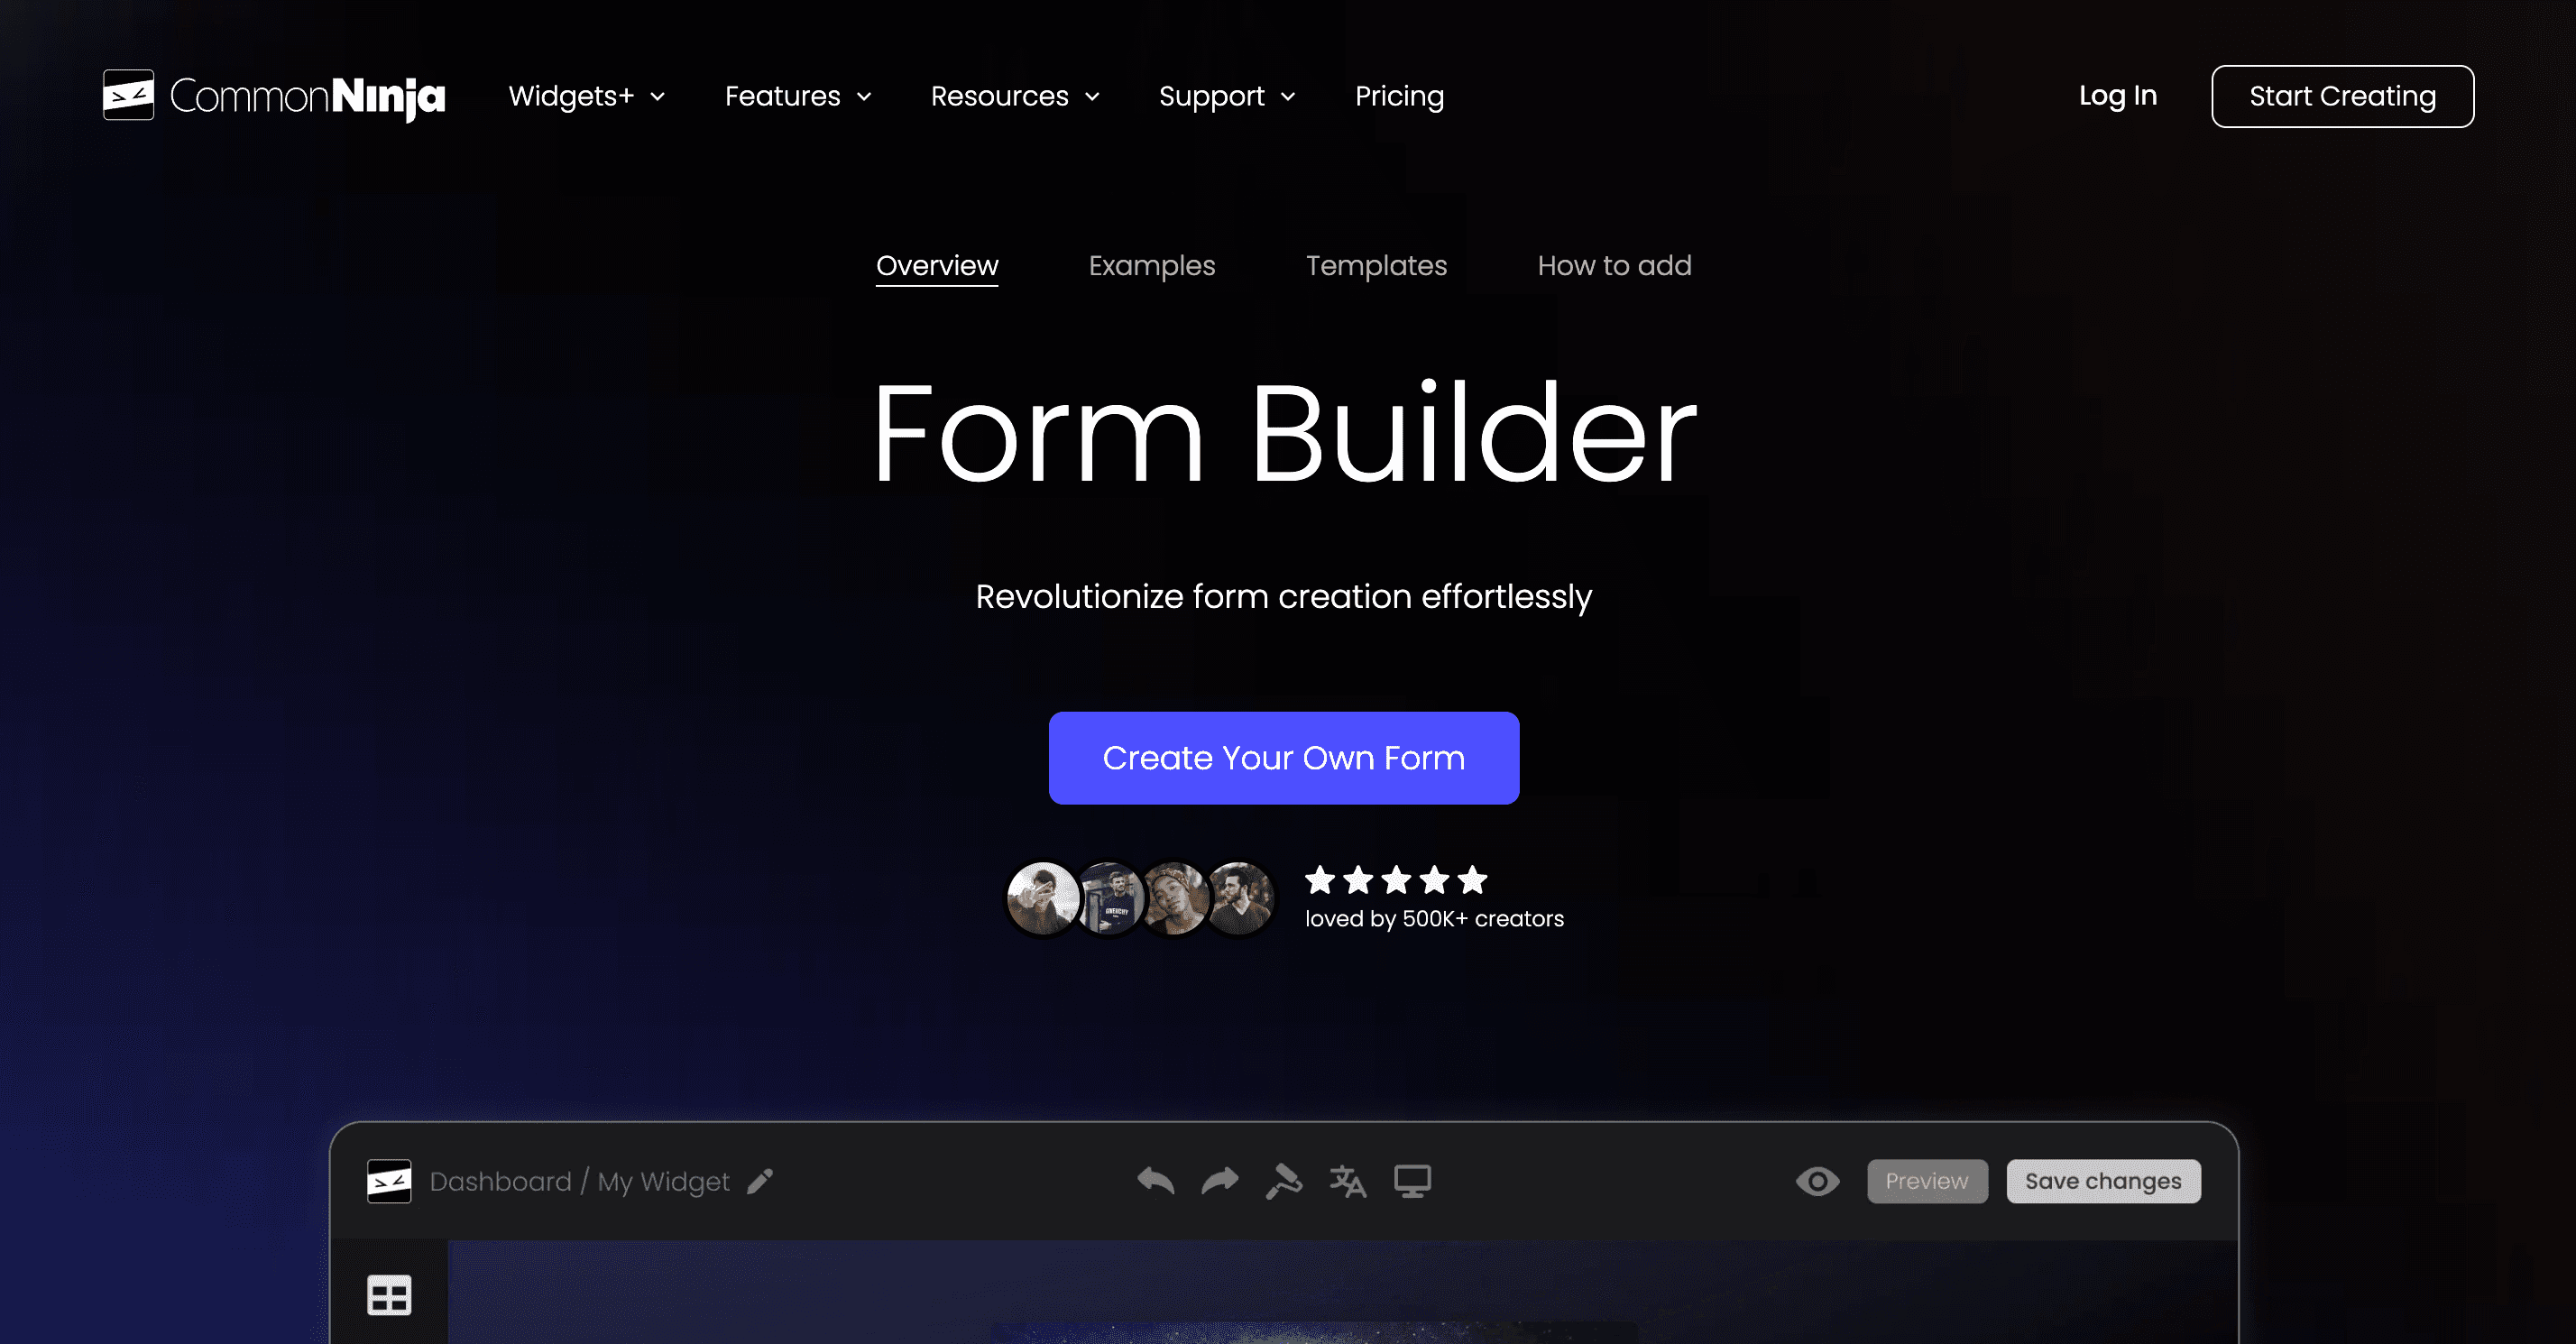The image size is (2576, 1344).
Task: Click the undo arrow in the editor toolbar
Action: pos(1155,1181)
